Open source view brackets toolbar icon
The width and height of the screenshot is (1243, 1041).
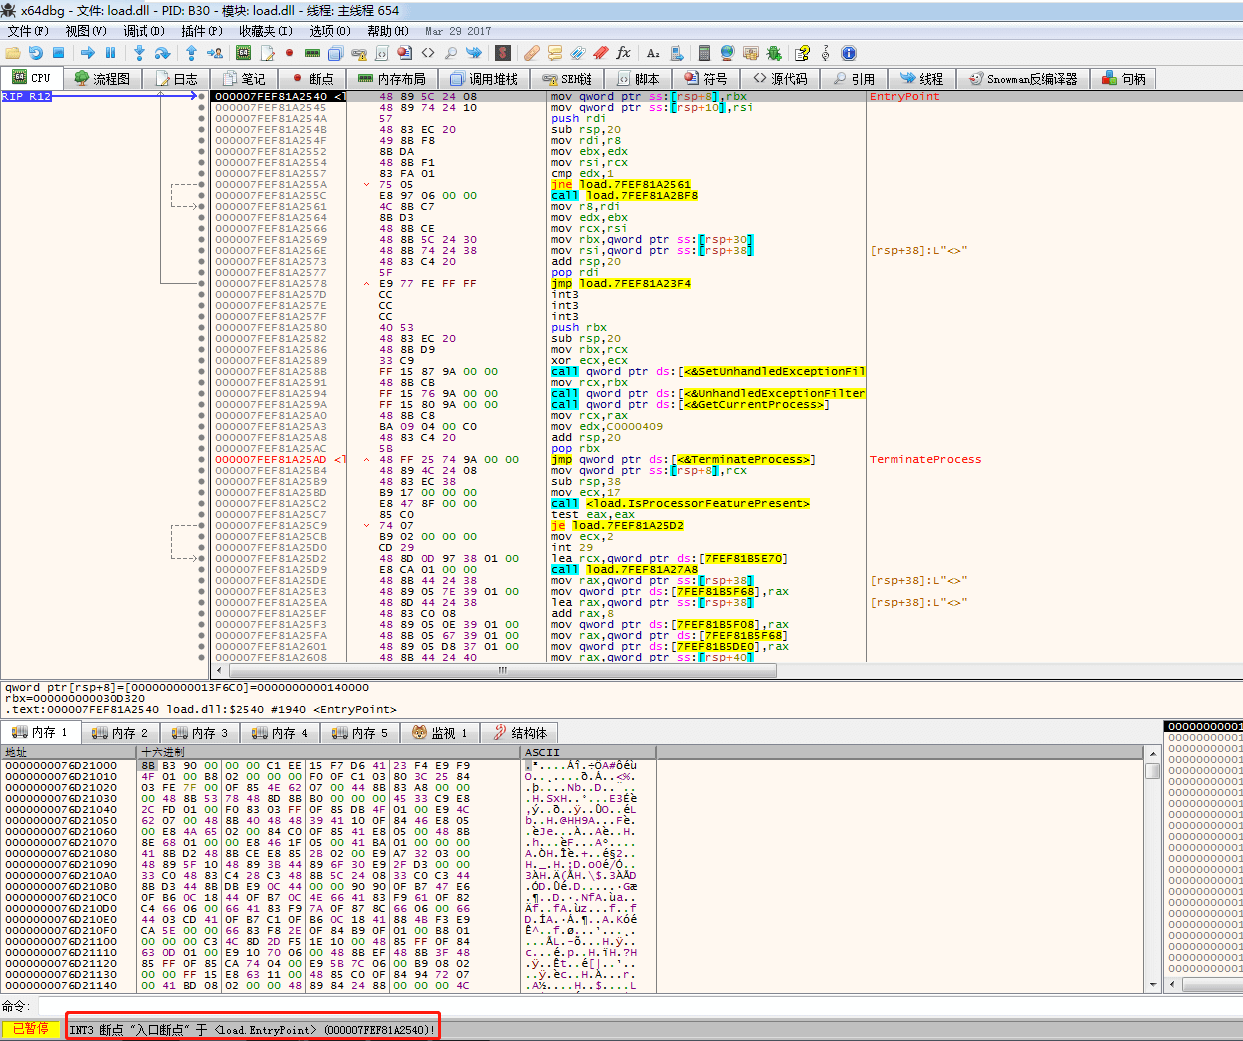(428, 53)
